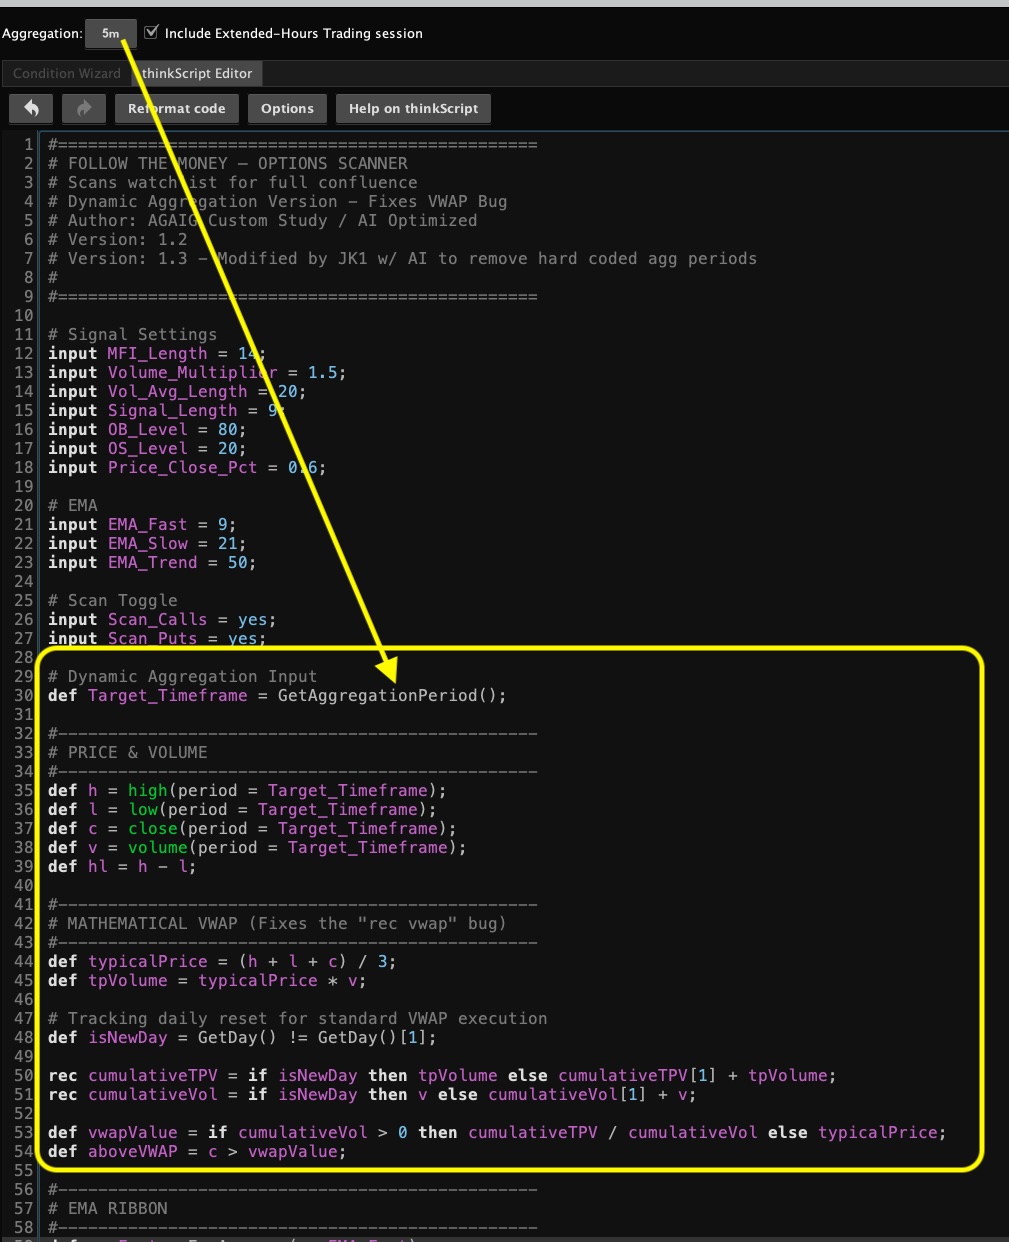Click the '# FOLLOW THE MONEY – OPTIONS SCANNER' comment
Screen dimensions: 1009x1242
(x=228, y=164)
